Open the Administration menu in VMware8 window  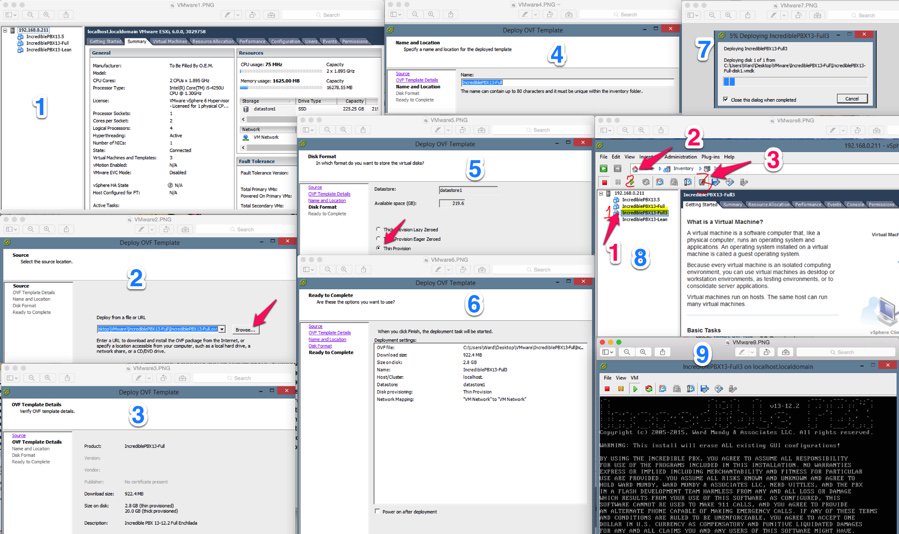click(681, 157)
